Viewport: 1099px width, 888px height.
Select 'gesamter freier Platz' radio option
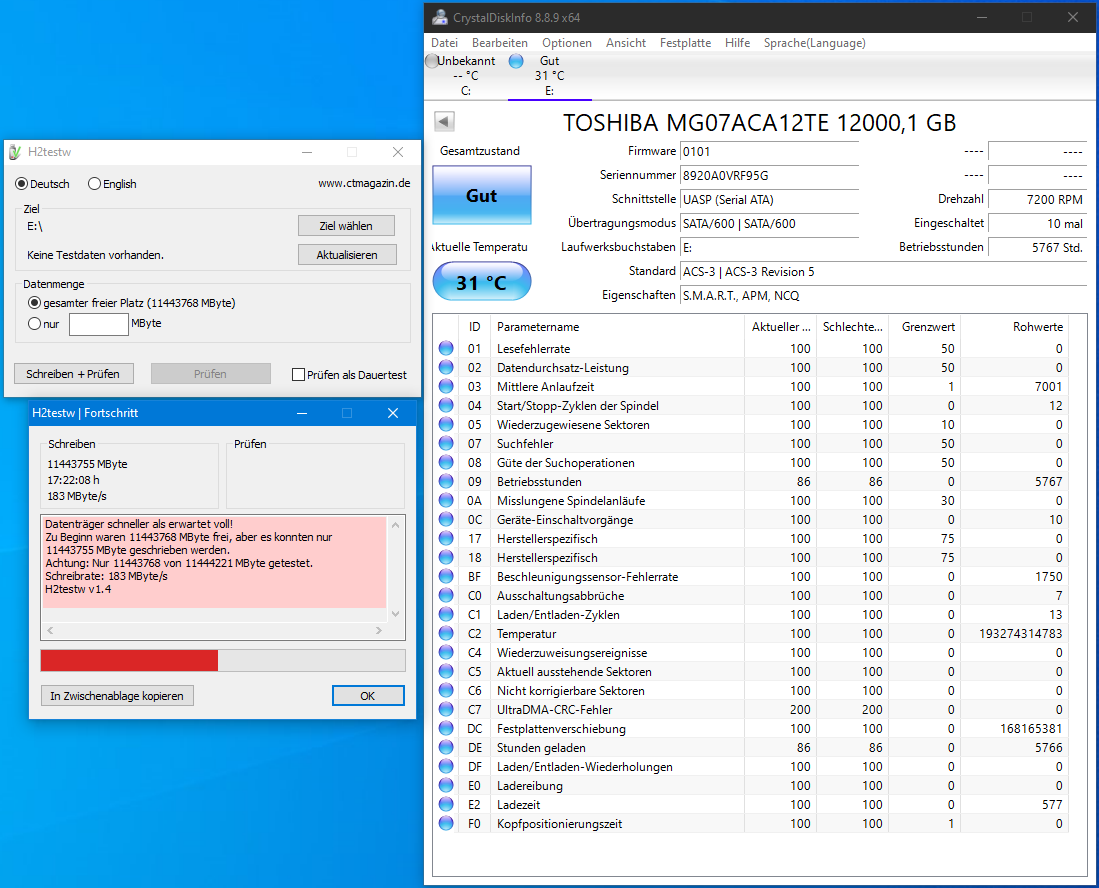34,303
